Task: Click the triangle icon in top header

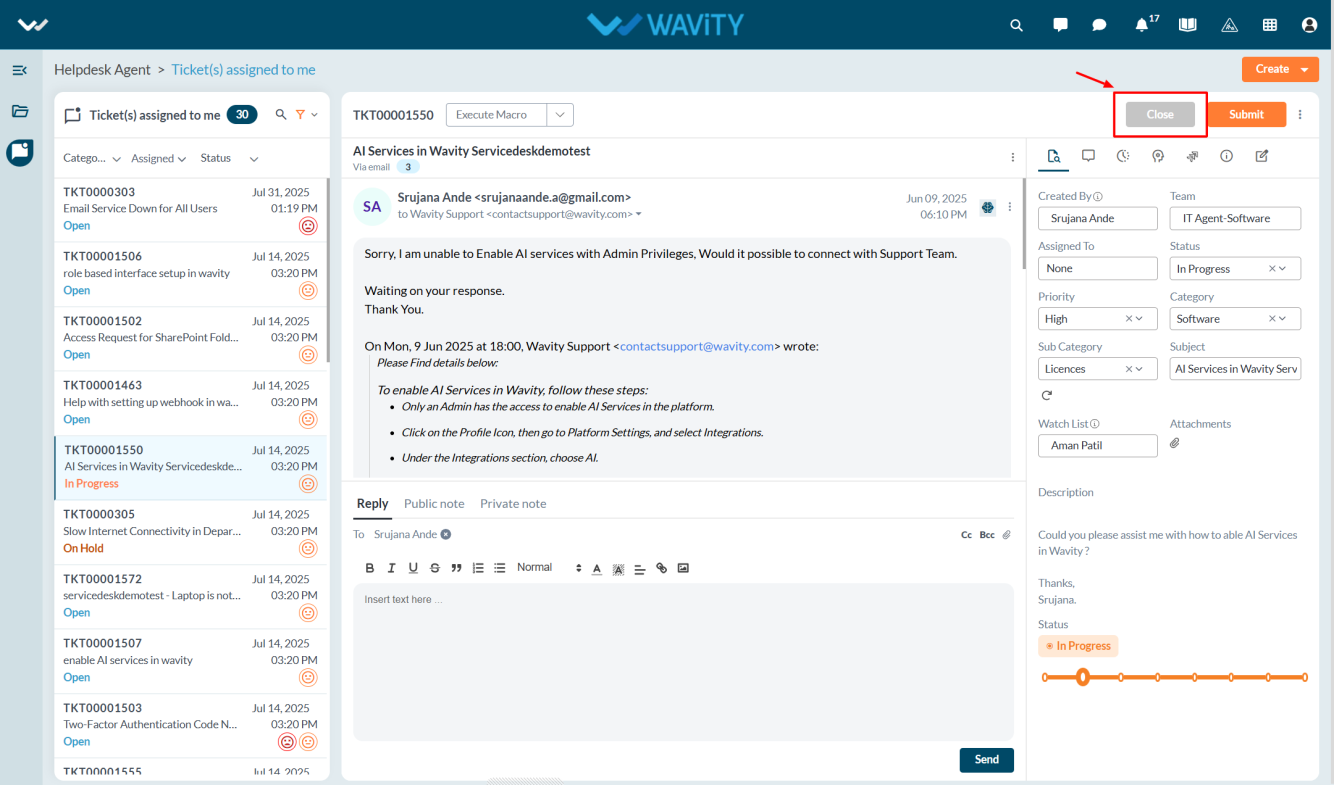Action: point(1230,25)
